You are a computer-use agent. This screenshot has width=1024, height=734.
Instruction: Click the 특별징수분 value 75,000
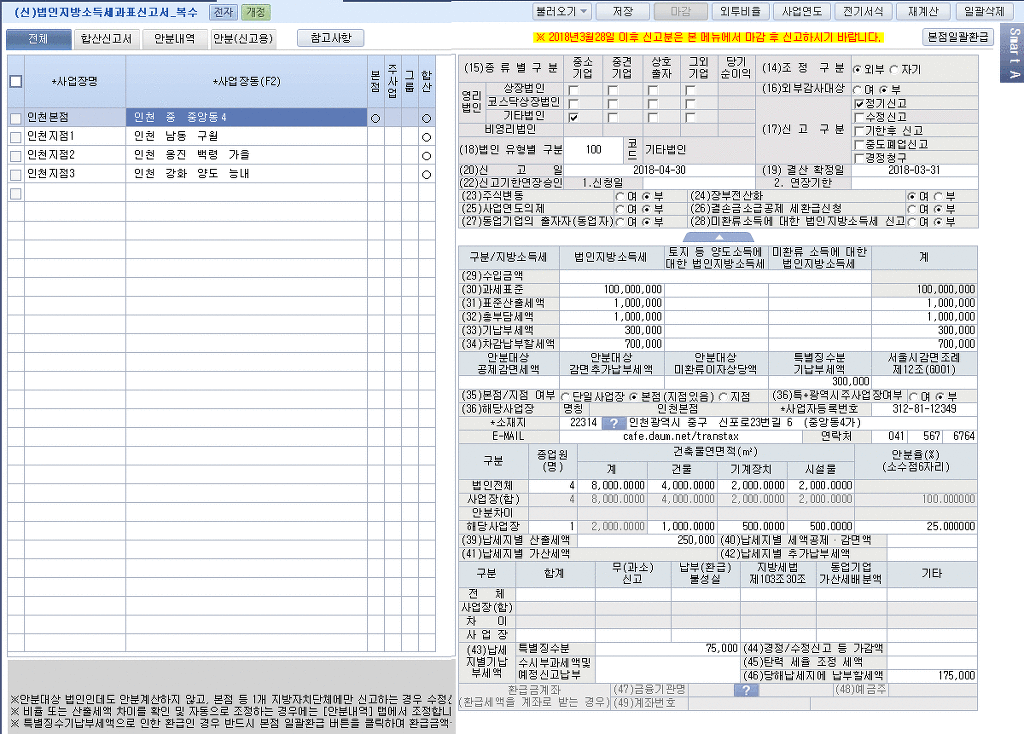(x=667, y=648)
